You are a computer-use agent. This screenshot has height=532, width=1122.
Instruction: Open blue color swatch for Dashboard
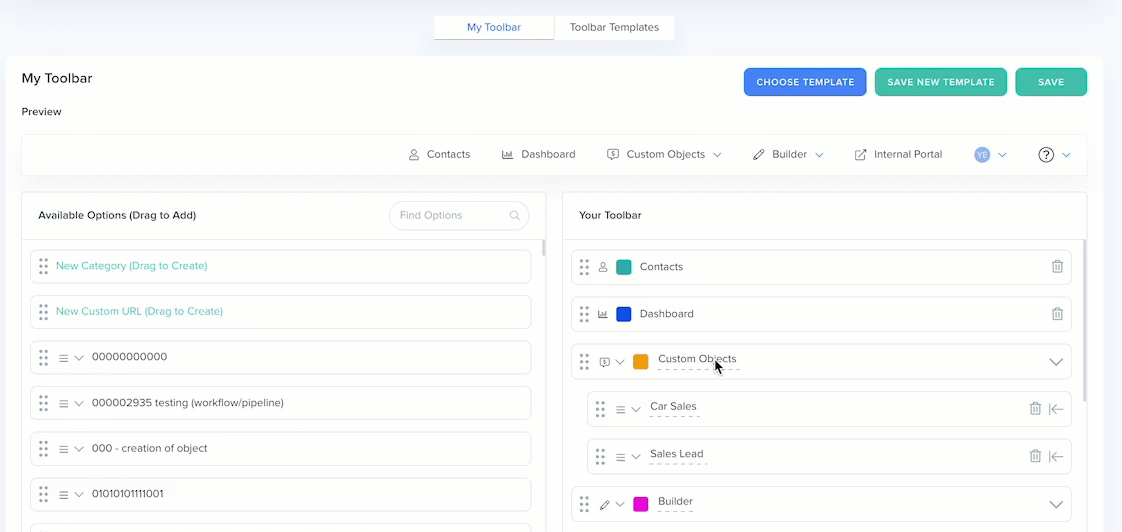(624, 314)
